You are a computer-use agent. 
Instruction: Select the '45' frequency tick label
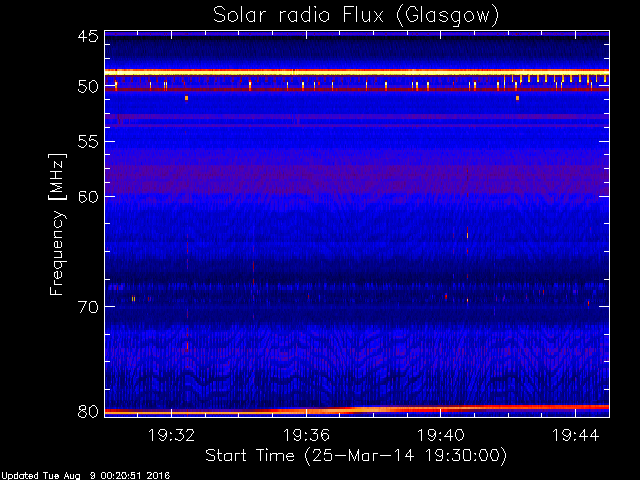click(x=88, y=36)
